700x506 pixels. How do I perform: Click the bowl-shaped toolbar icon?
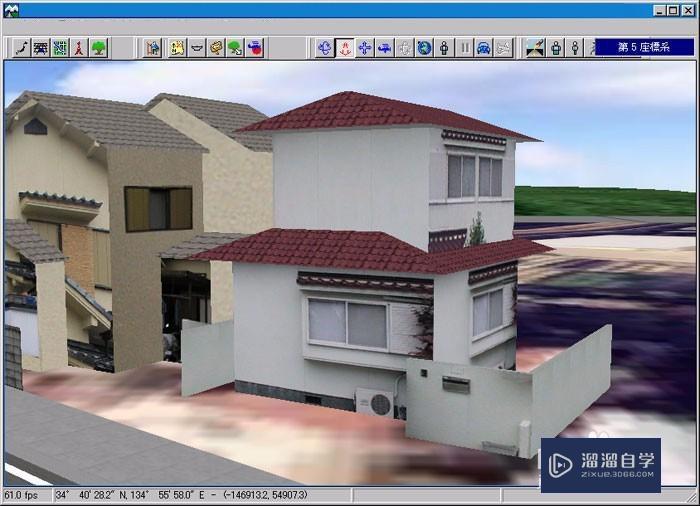(196, 48)
